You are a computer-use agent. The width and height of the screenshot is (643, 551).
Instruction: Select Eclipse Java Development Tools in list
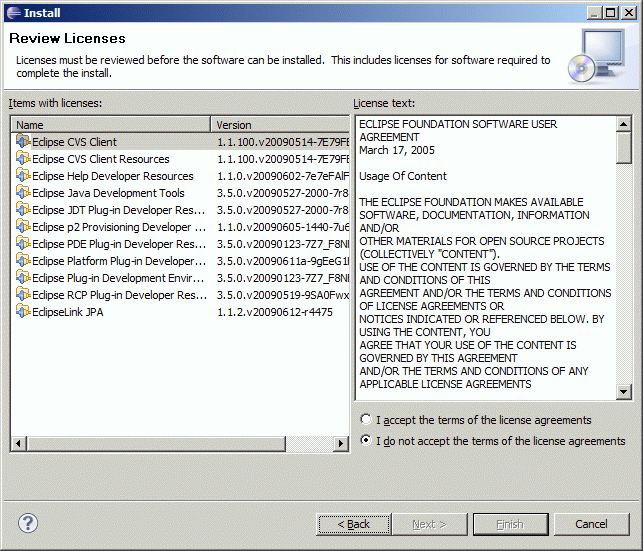[108, 193]
